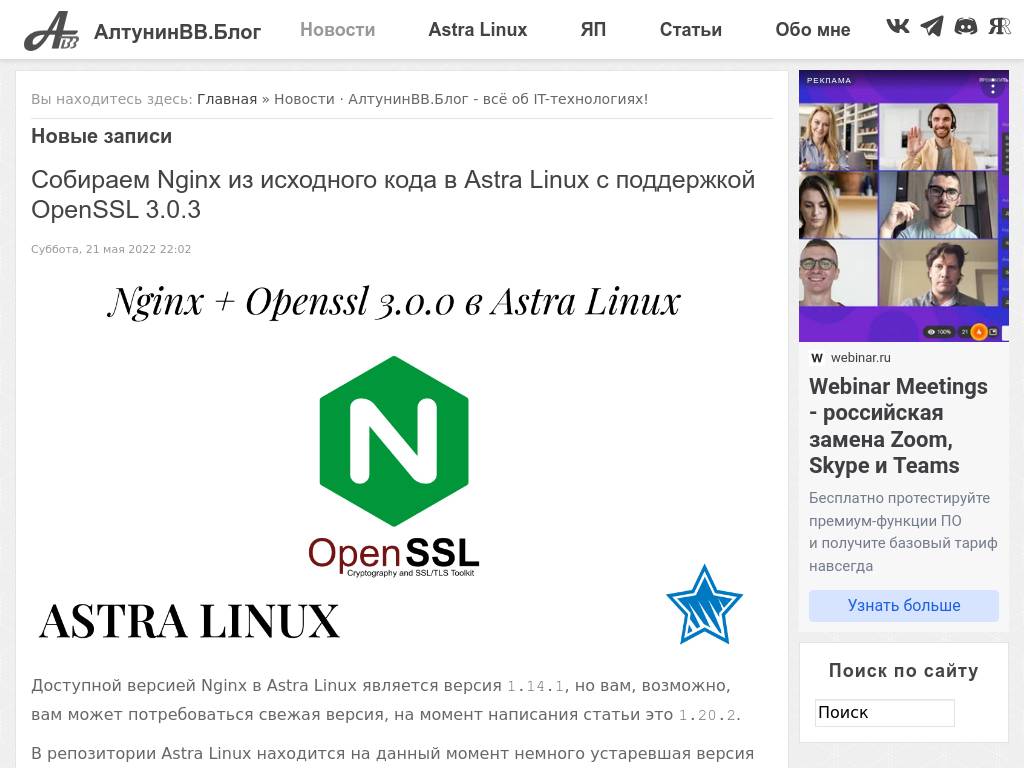1024x768 pixels.
Task: Open article title about Nginx and OpenSSL 3.0.3
Action: [392, 195]
